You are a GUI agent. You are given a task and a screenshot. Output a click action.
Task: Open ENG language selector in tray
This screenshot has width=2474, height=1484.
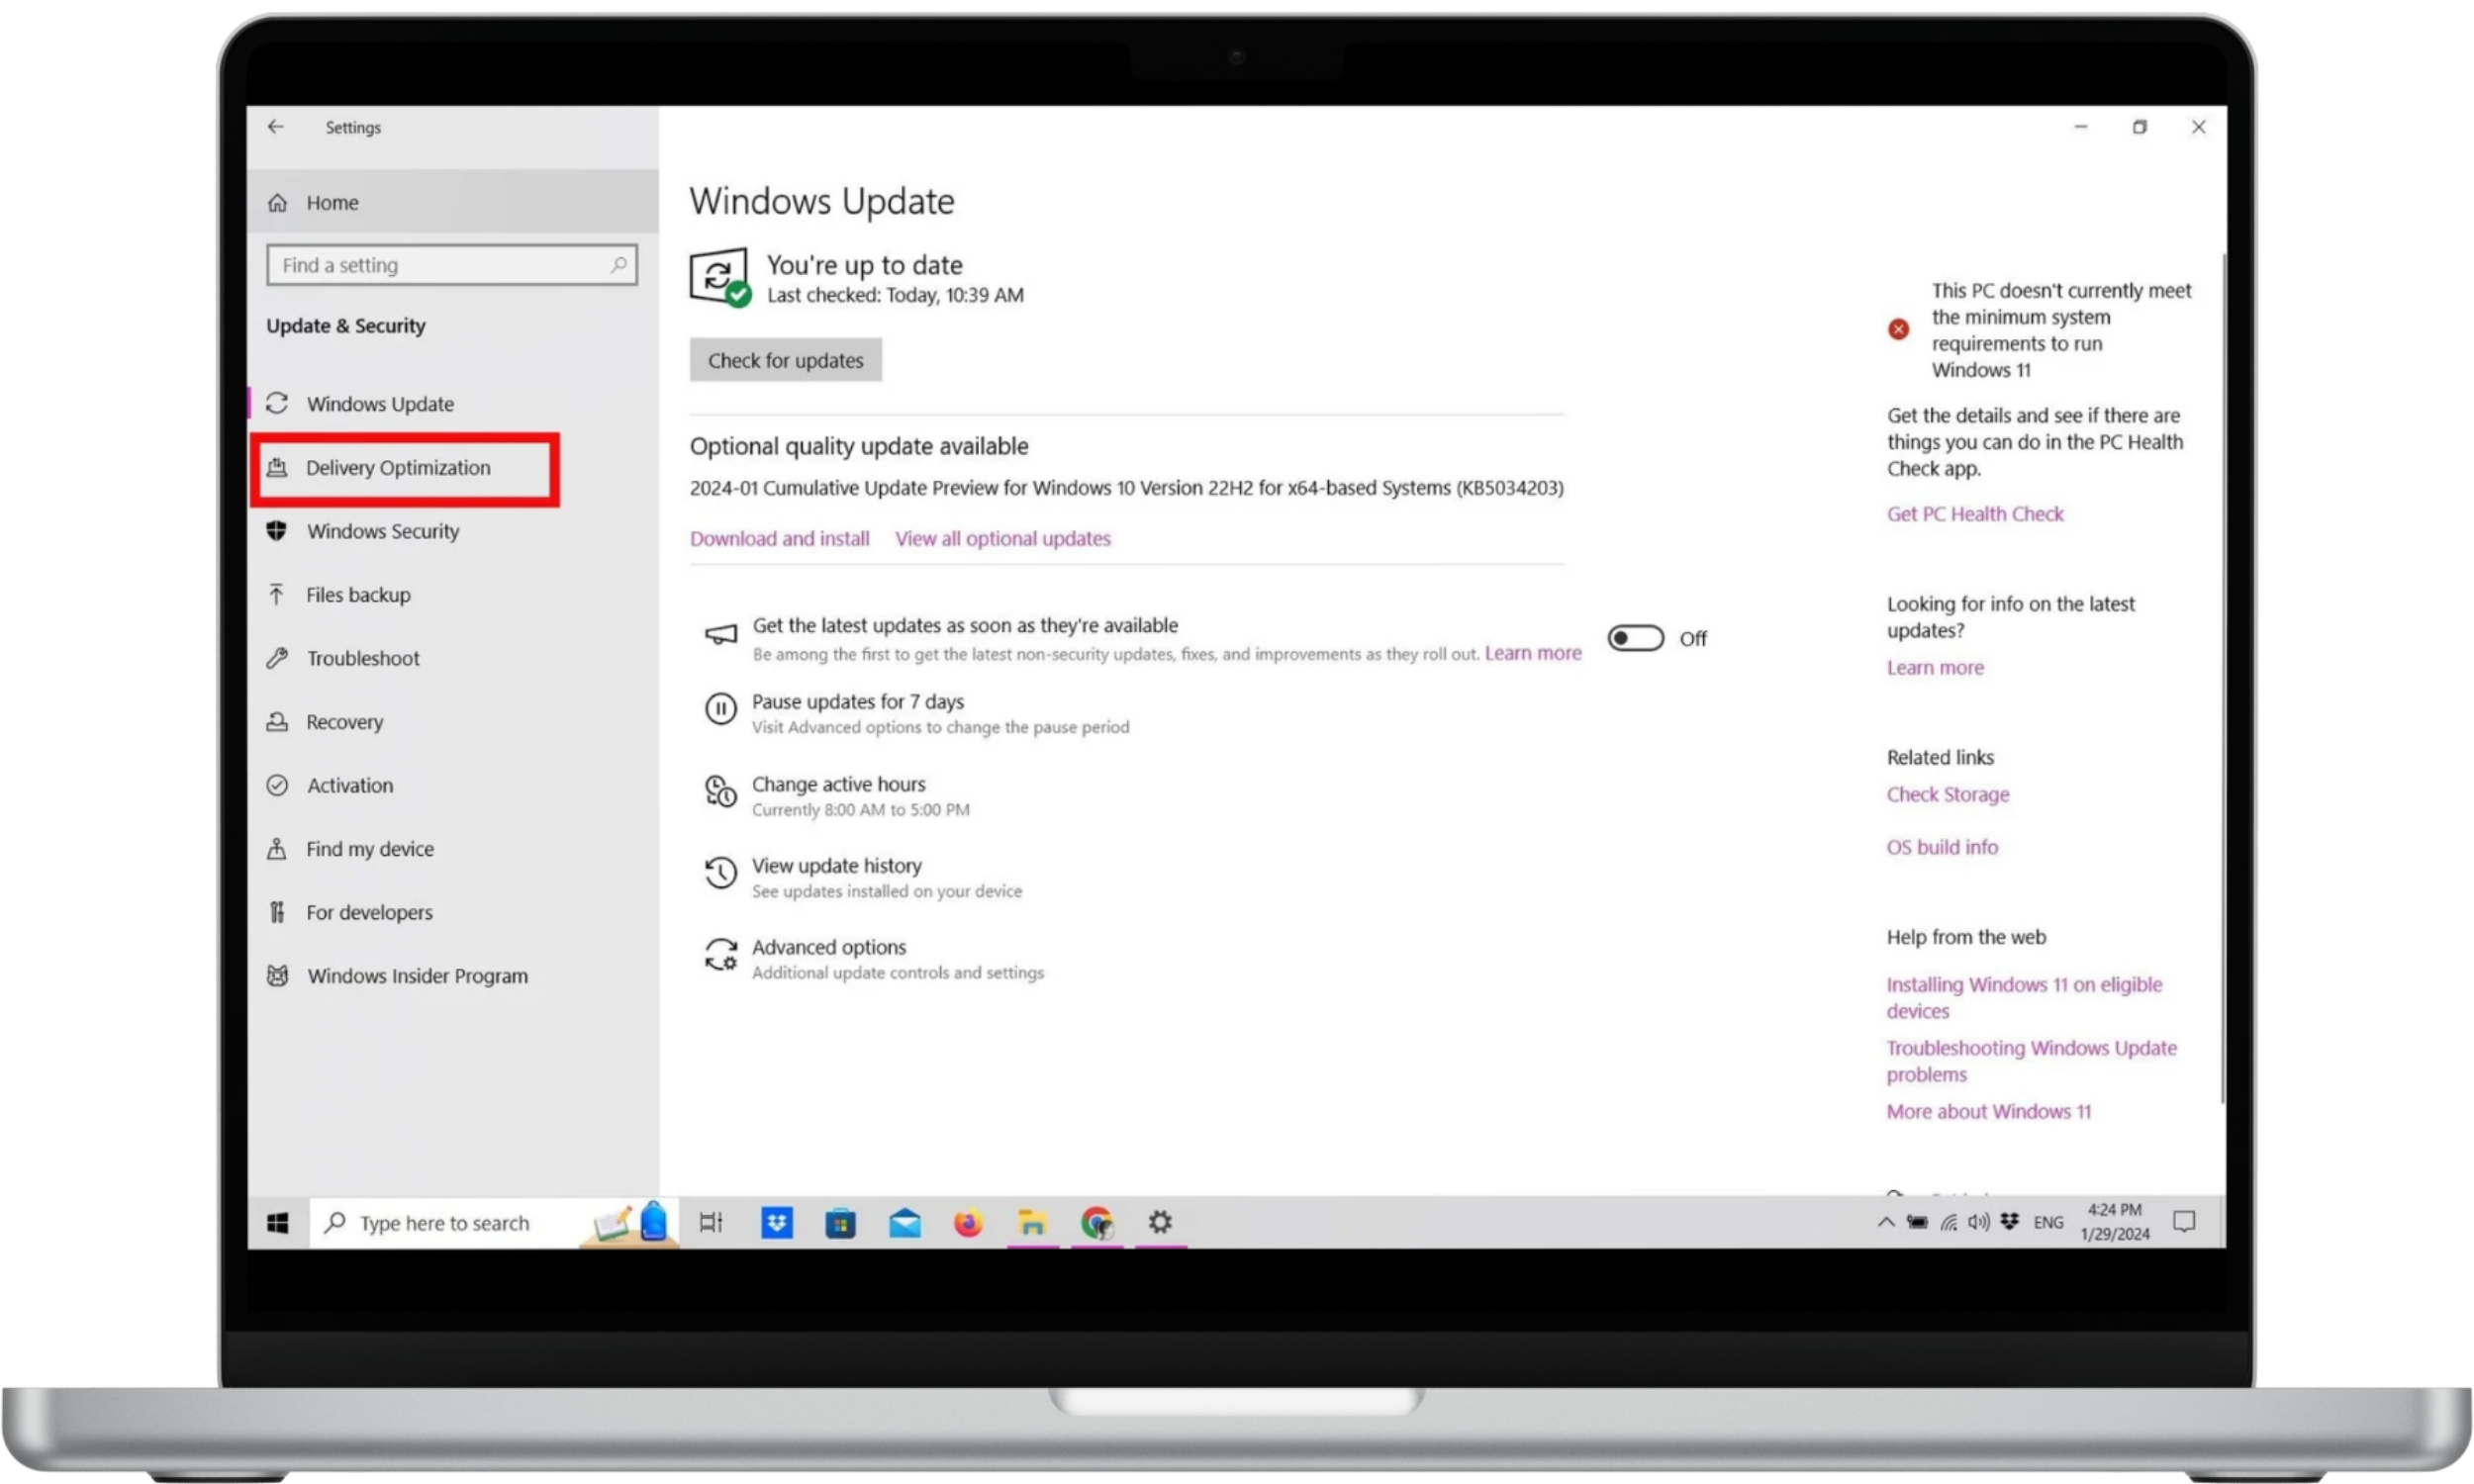click(x=2048, y=1222)
